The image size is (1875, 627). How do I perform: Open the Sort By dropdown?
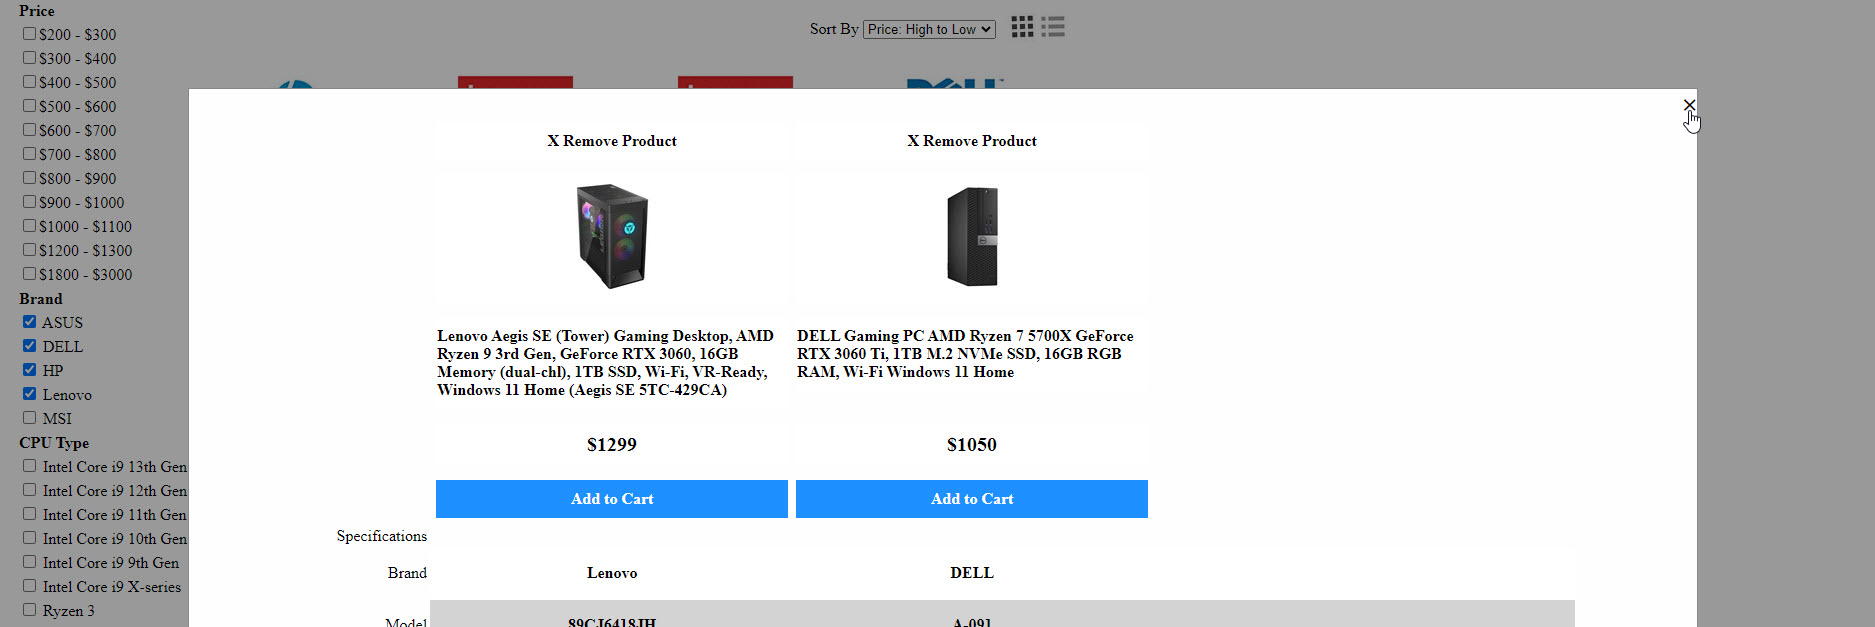click(929, 29)
